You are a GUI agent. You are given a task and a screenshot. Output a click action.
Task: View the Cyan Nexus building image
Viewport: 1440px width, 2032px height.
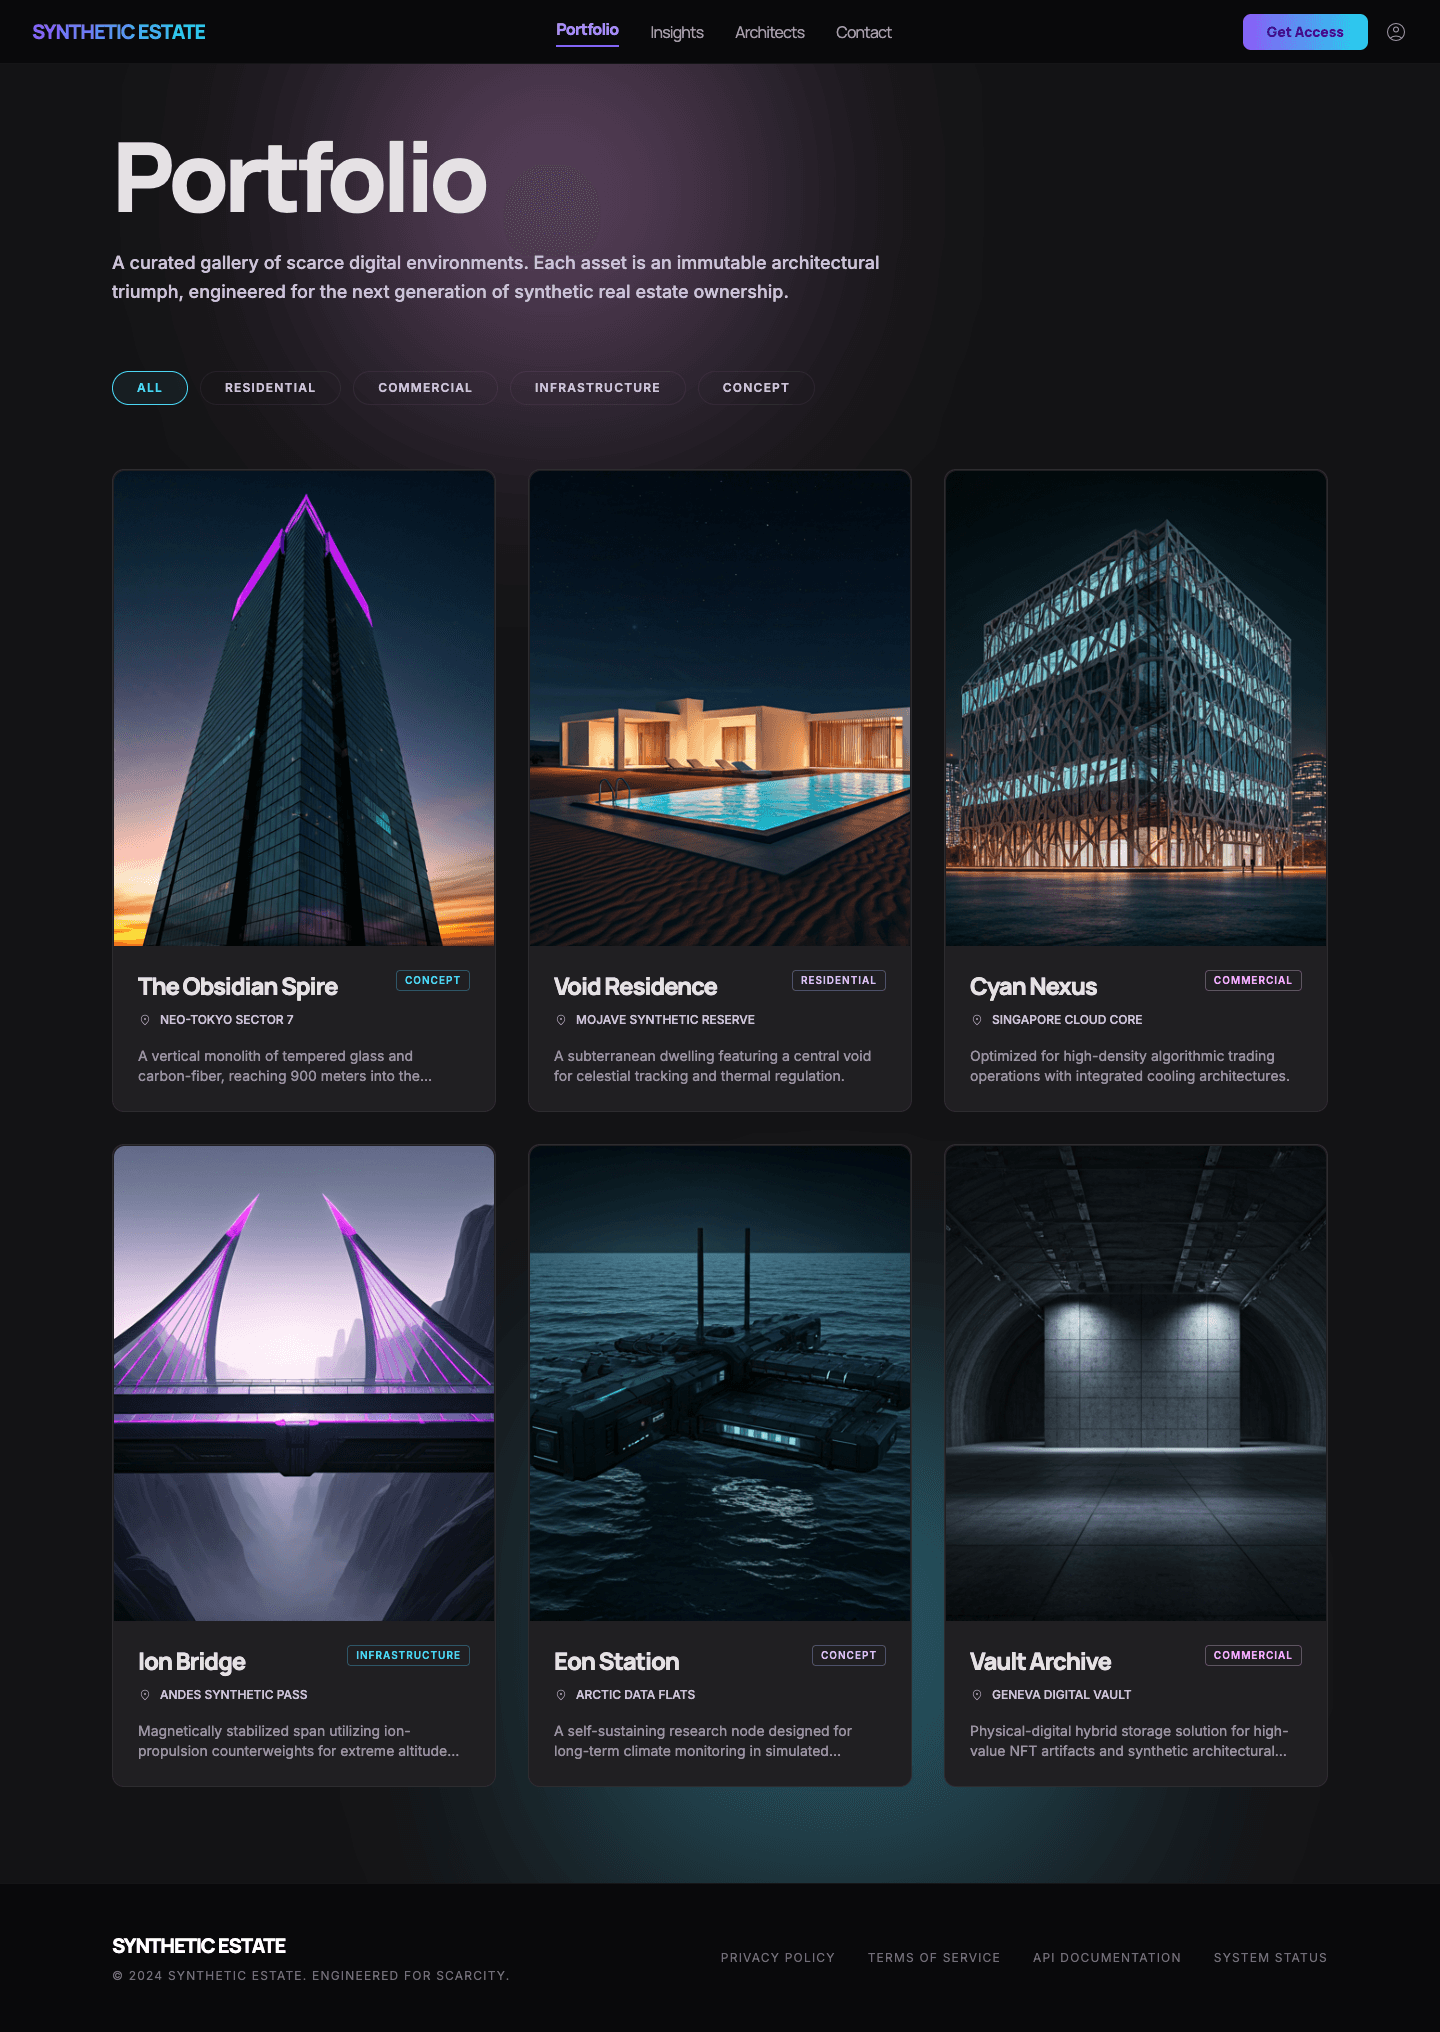1136,708
